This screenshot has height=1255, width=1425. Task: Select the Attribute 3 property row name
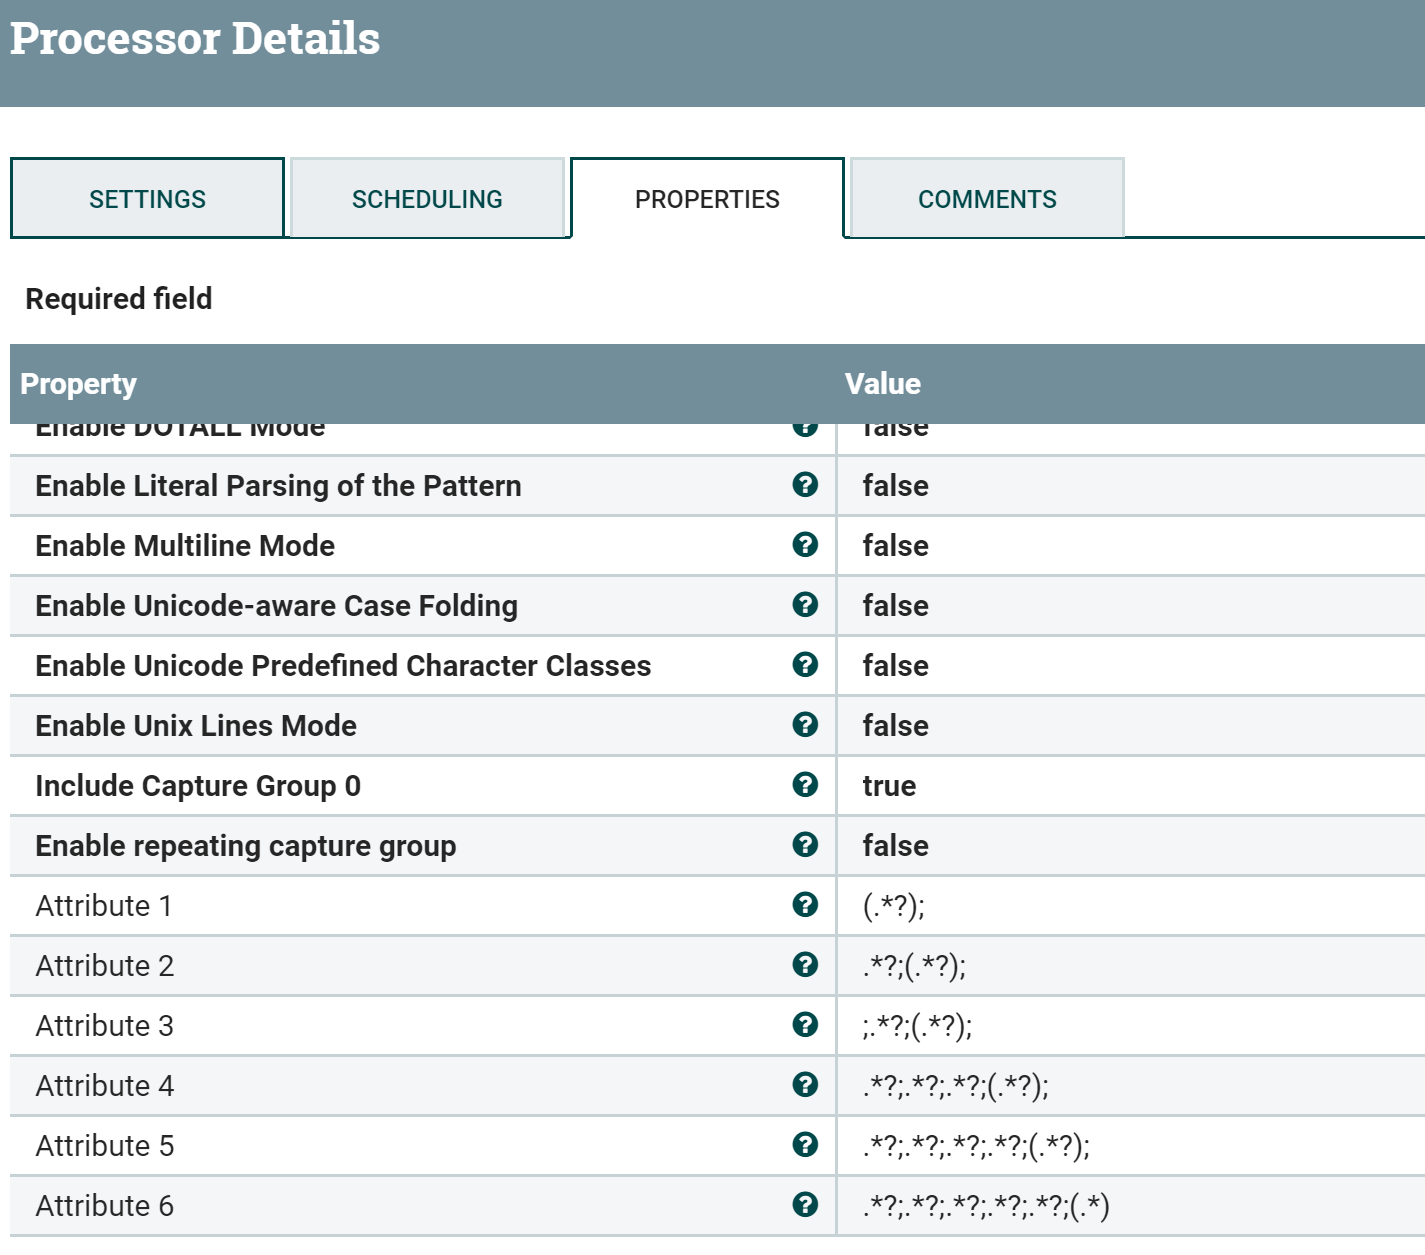point(105,1026)
